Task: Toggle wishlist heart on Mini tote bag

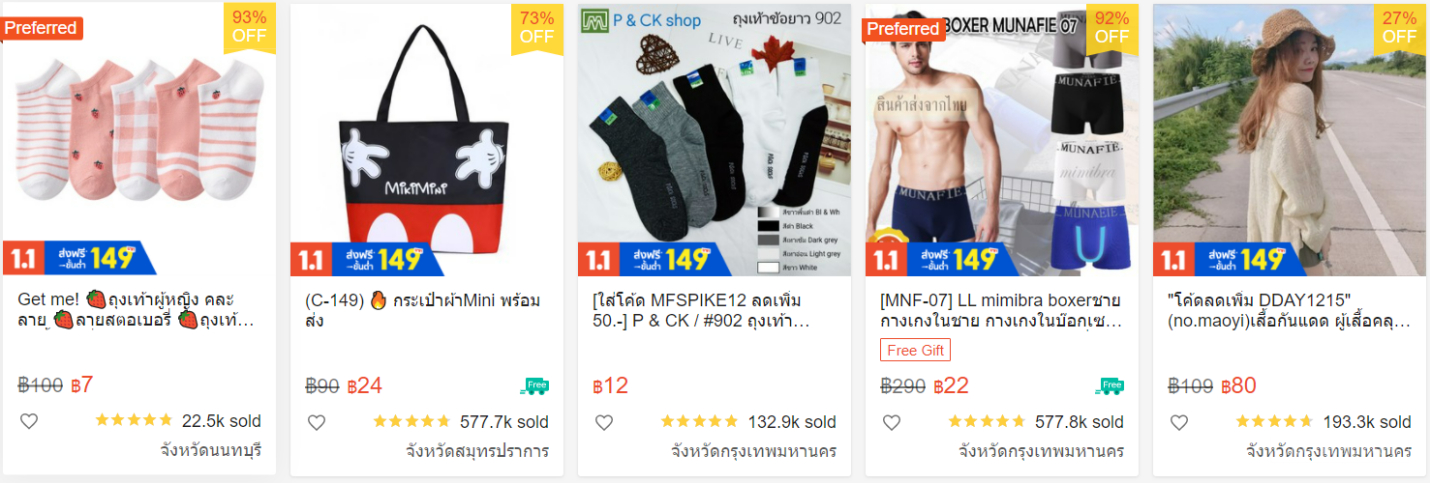Action: tap(316, 422)
